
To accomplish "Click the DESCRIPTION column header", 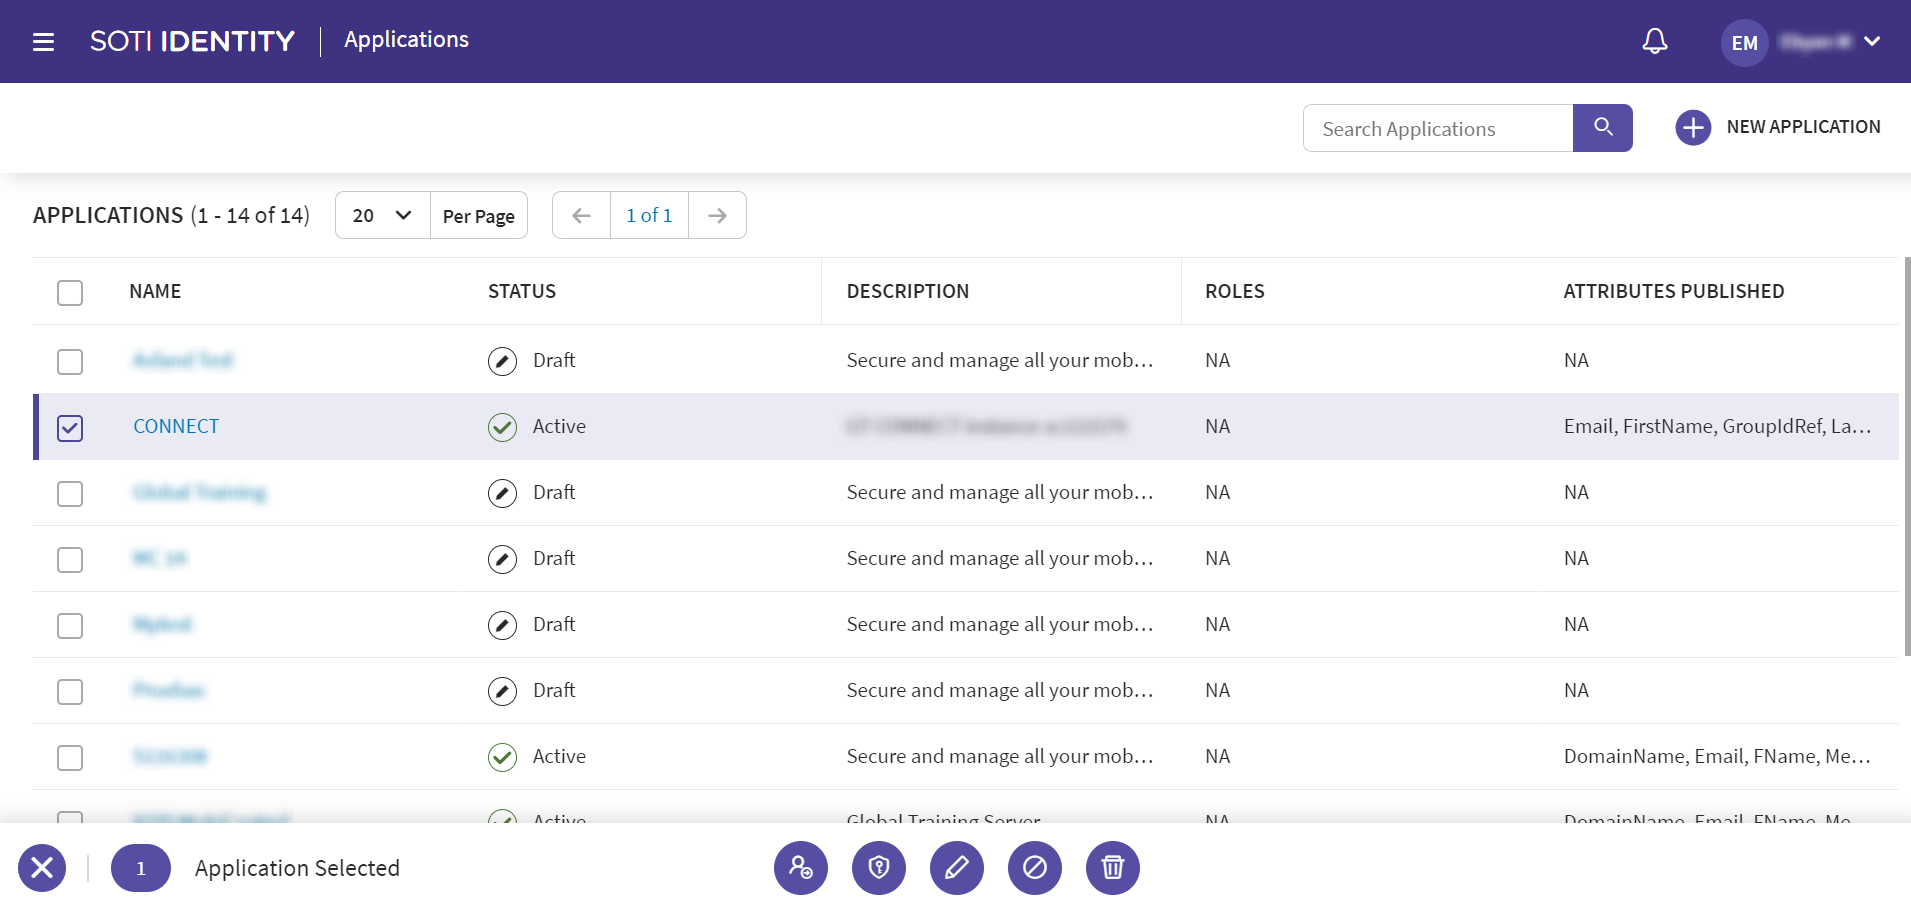I will pyautogui.click(x=908, y=291).
